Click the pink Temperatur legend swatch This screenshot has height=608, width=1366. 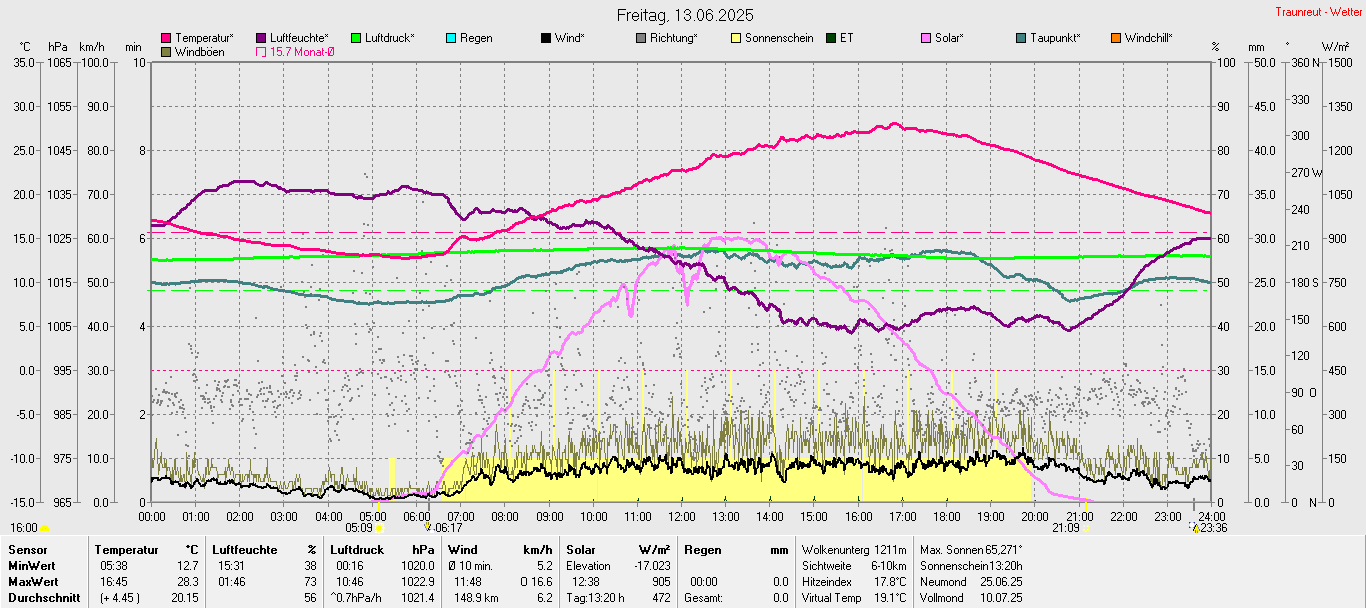click(166, 38)
